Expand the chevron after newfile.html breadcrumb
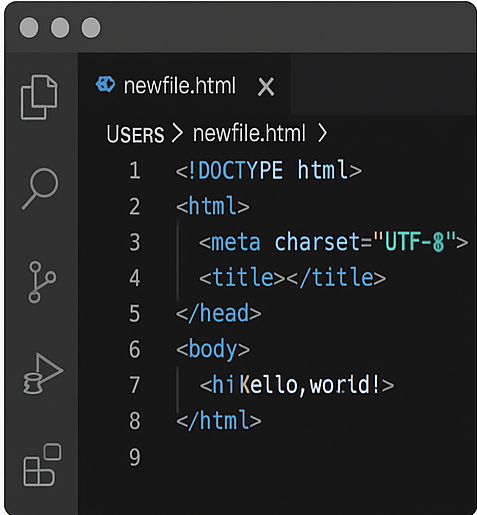This screenshot has height=515, width=477. click(x=322, y=133)
